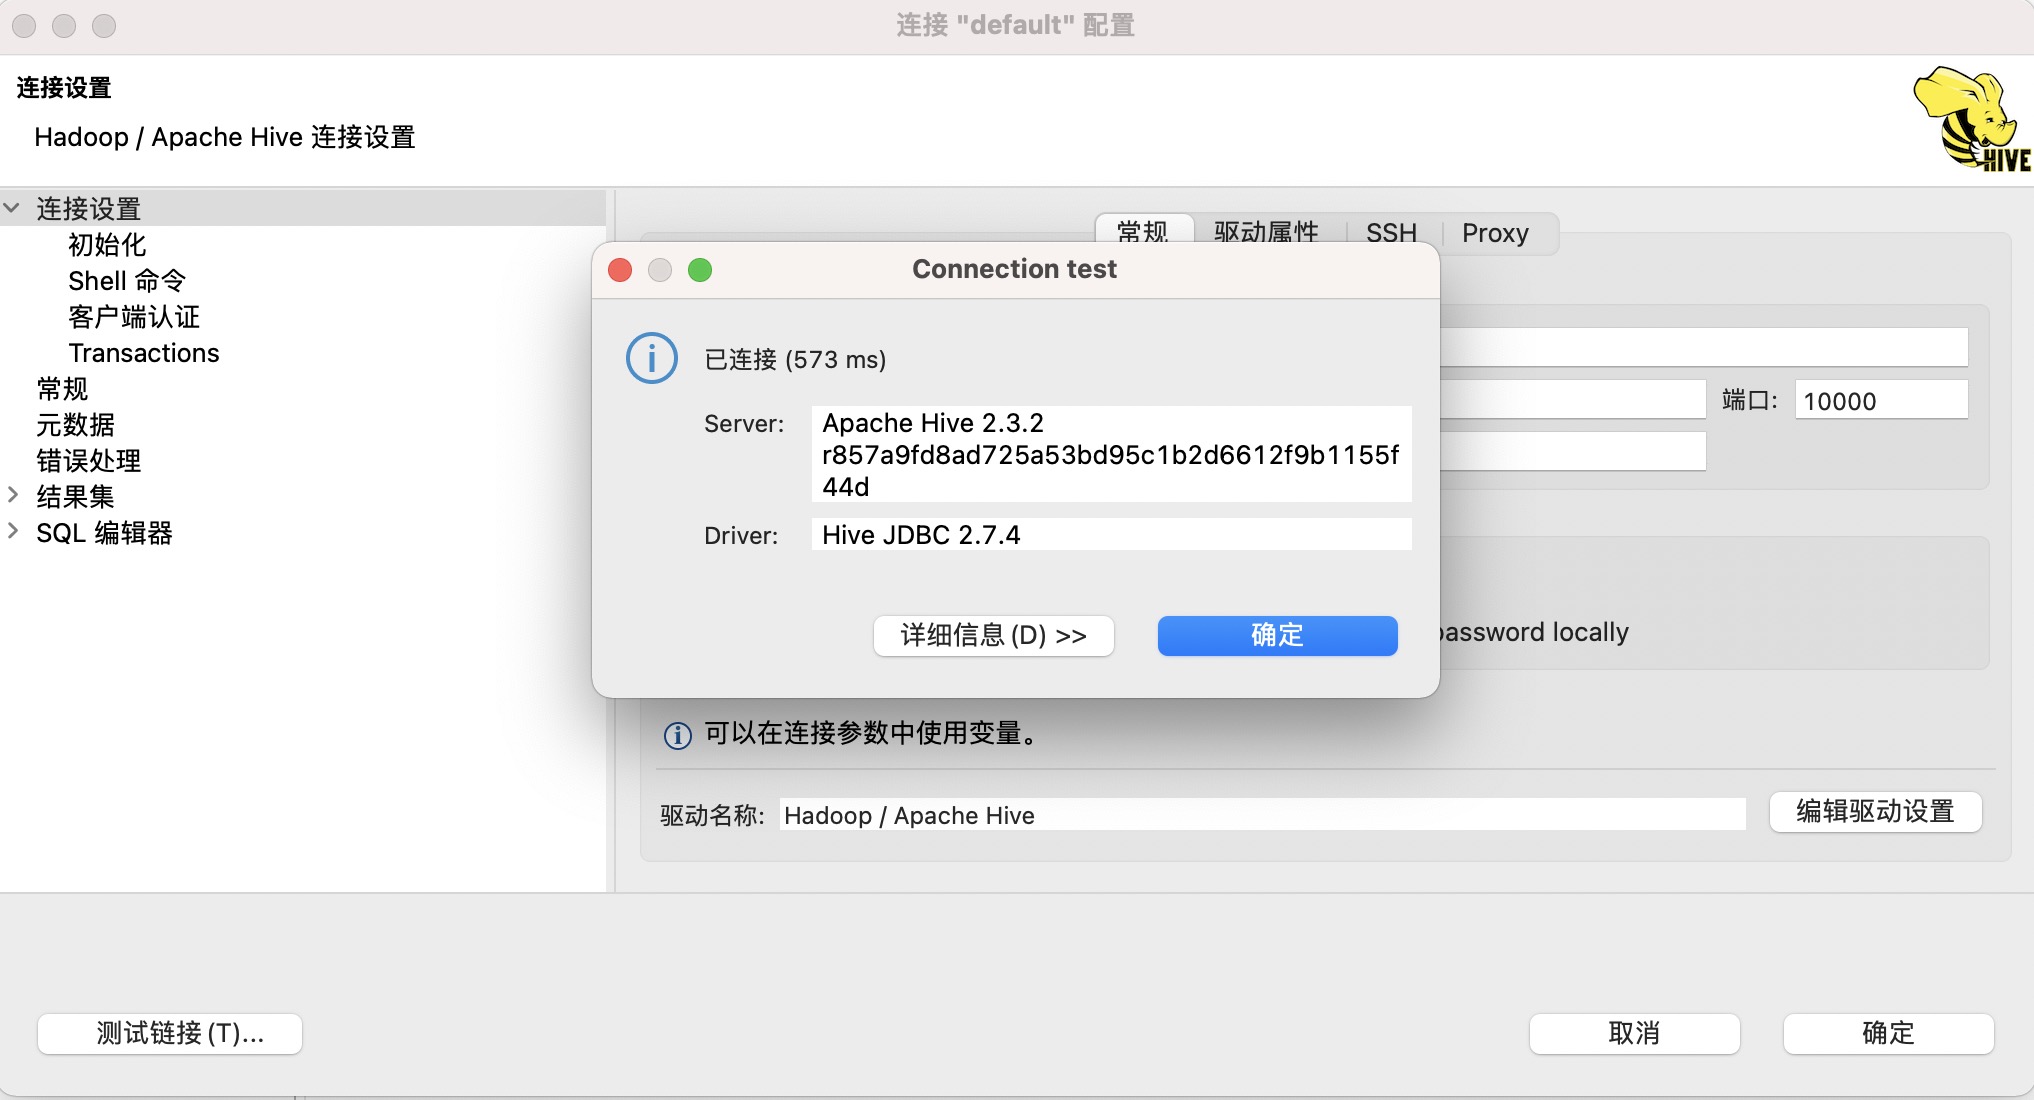Select 客户端认证 in the settings tree
This screenshot has width=2034, height=1100.
click(x=134, y=317)
